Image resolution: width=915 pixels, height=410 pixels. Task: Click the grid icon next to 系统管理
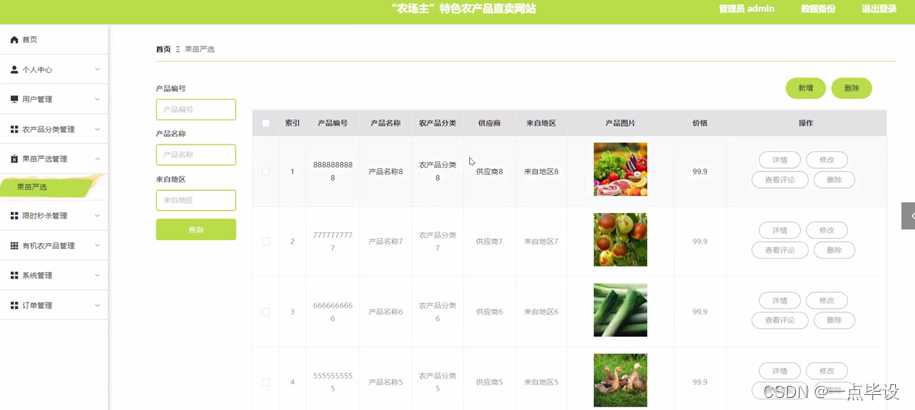[15, 275]
